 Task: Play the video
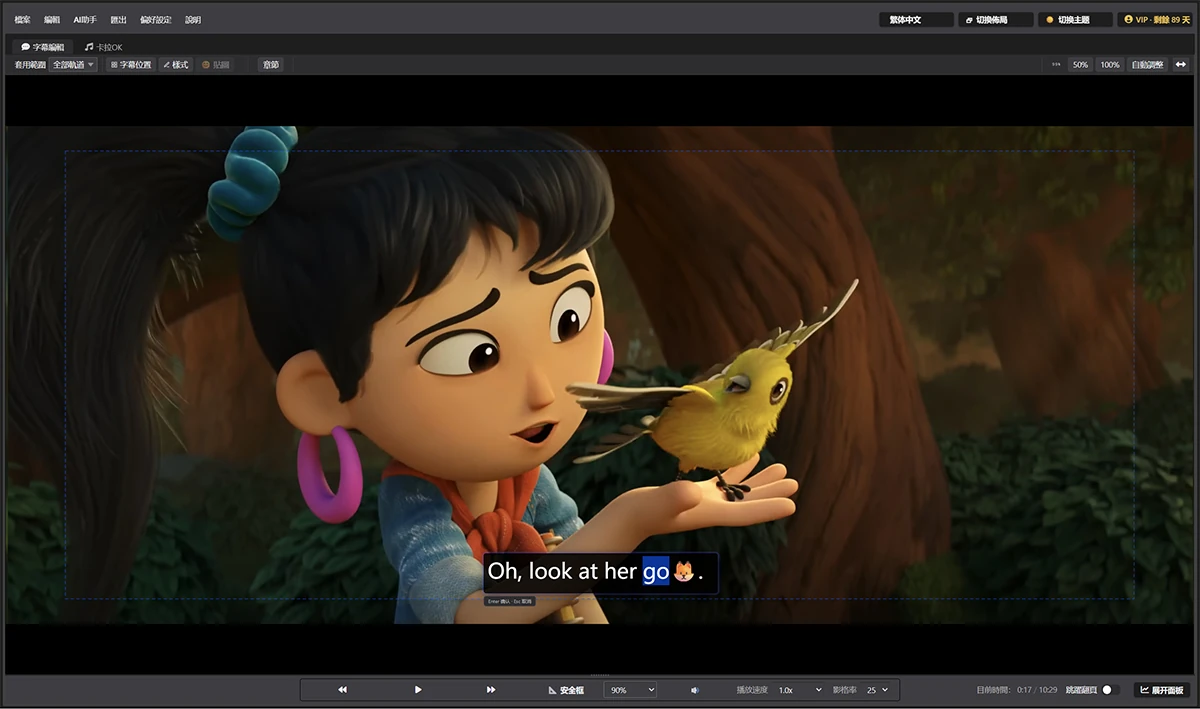(x=418, y=690)
